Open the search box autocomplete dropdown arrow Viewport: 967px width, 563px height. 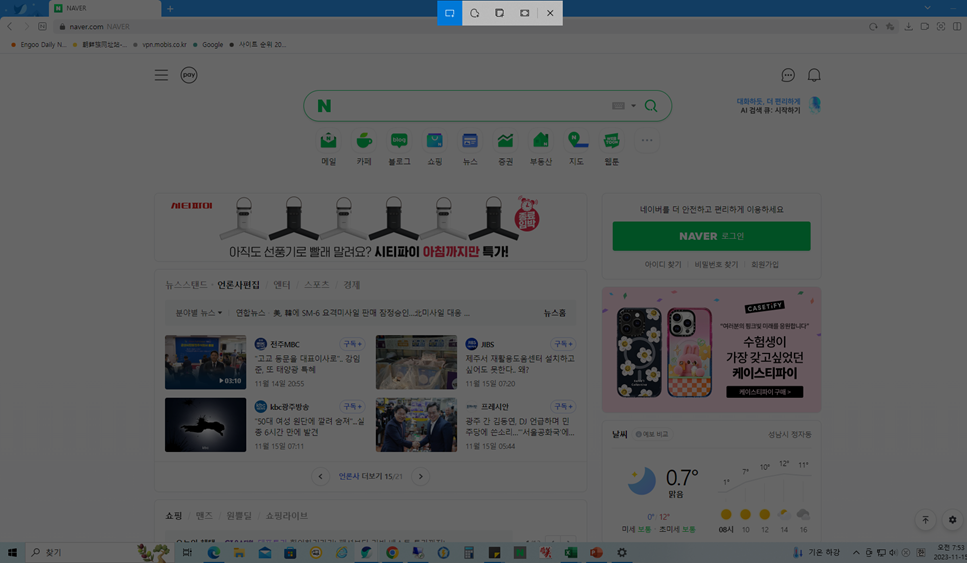pos(633,106)
